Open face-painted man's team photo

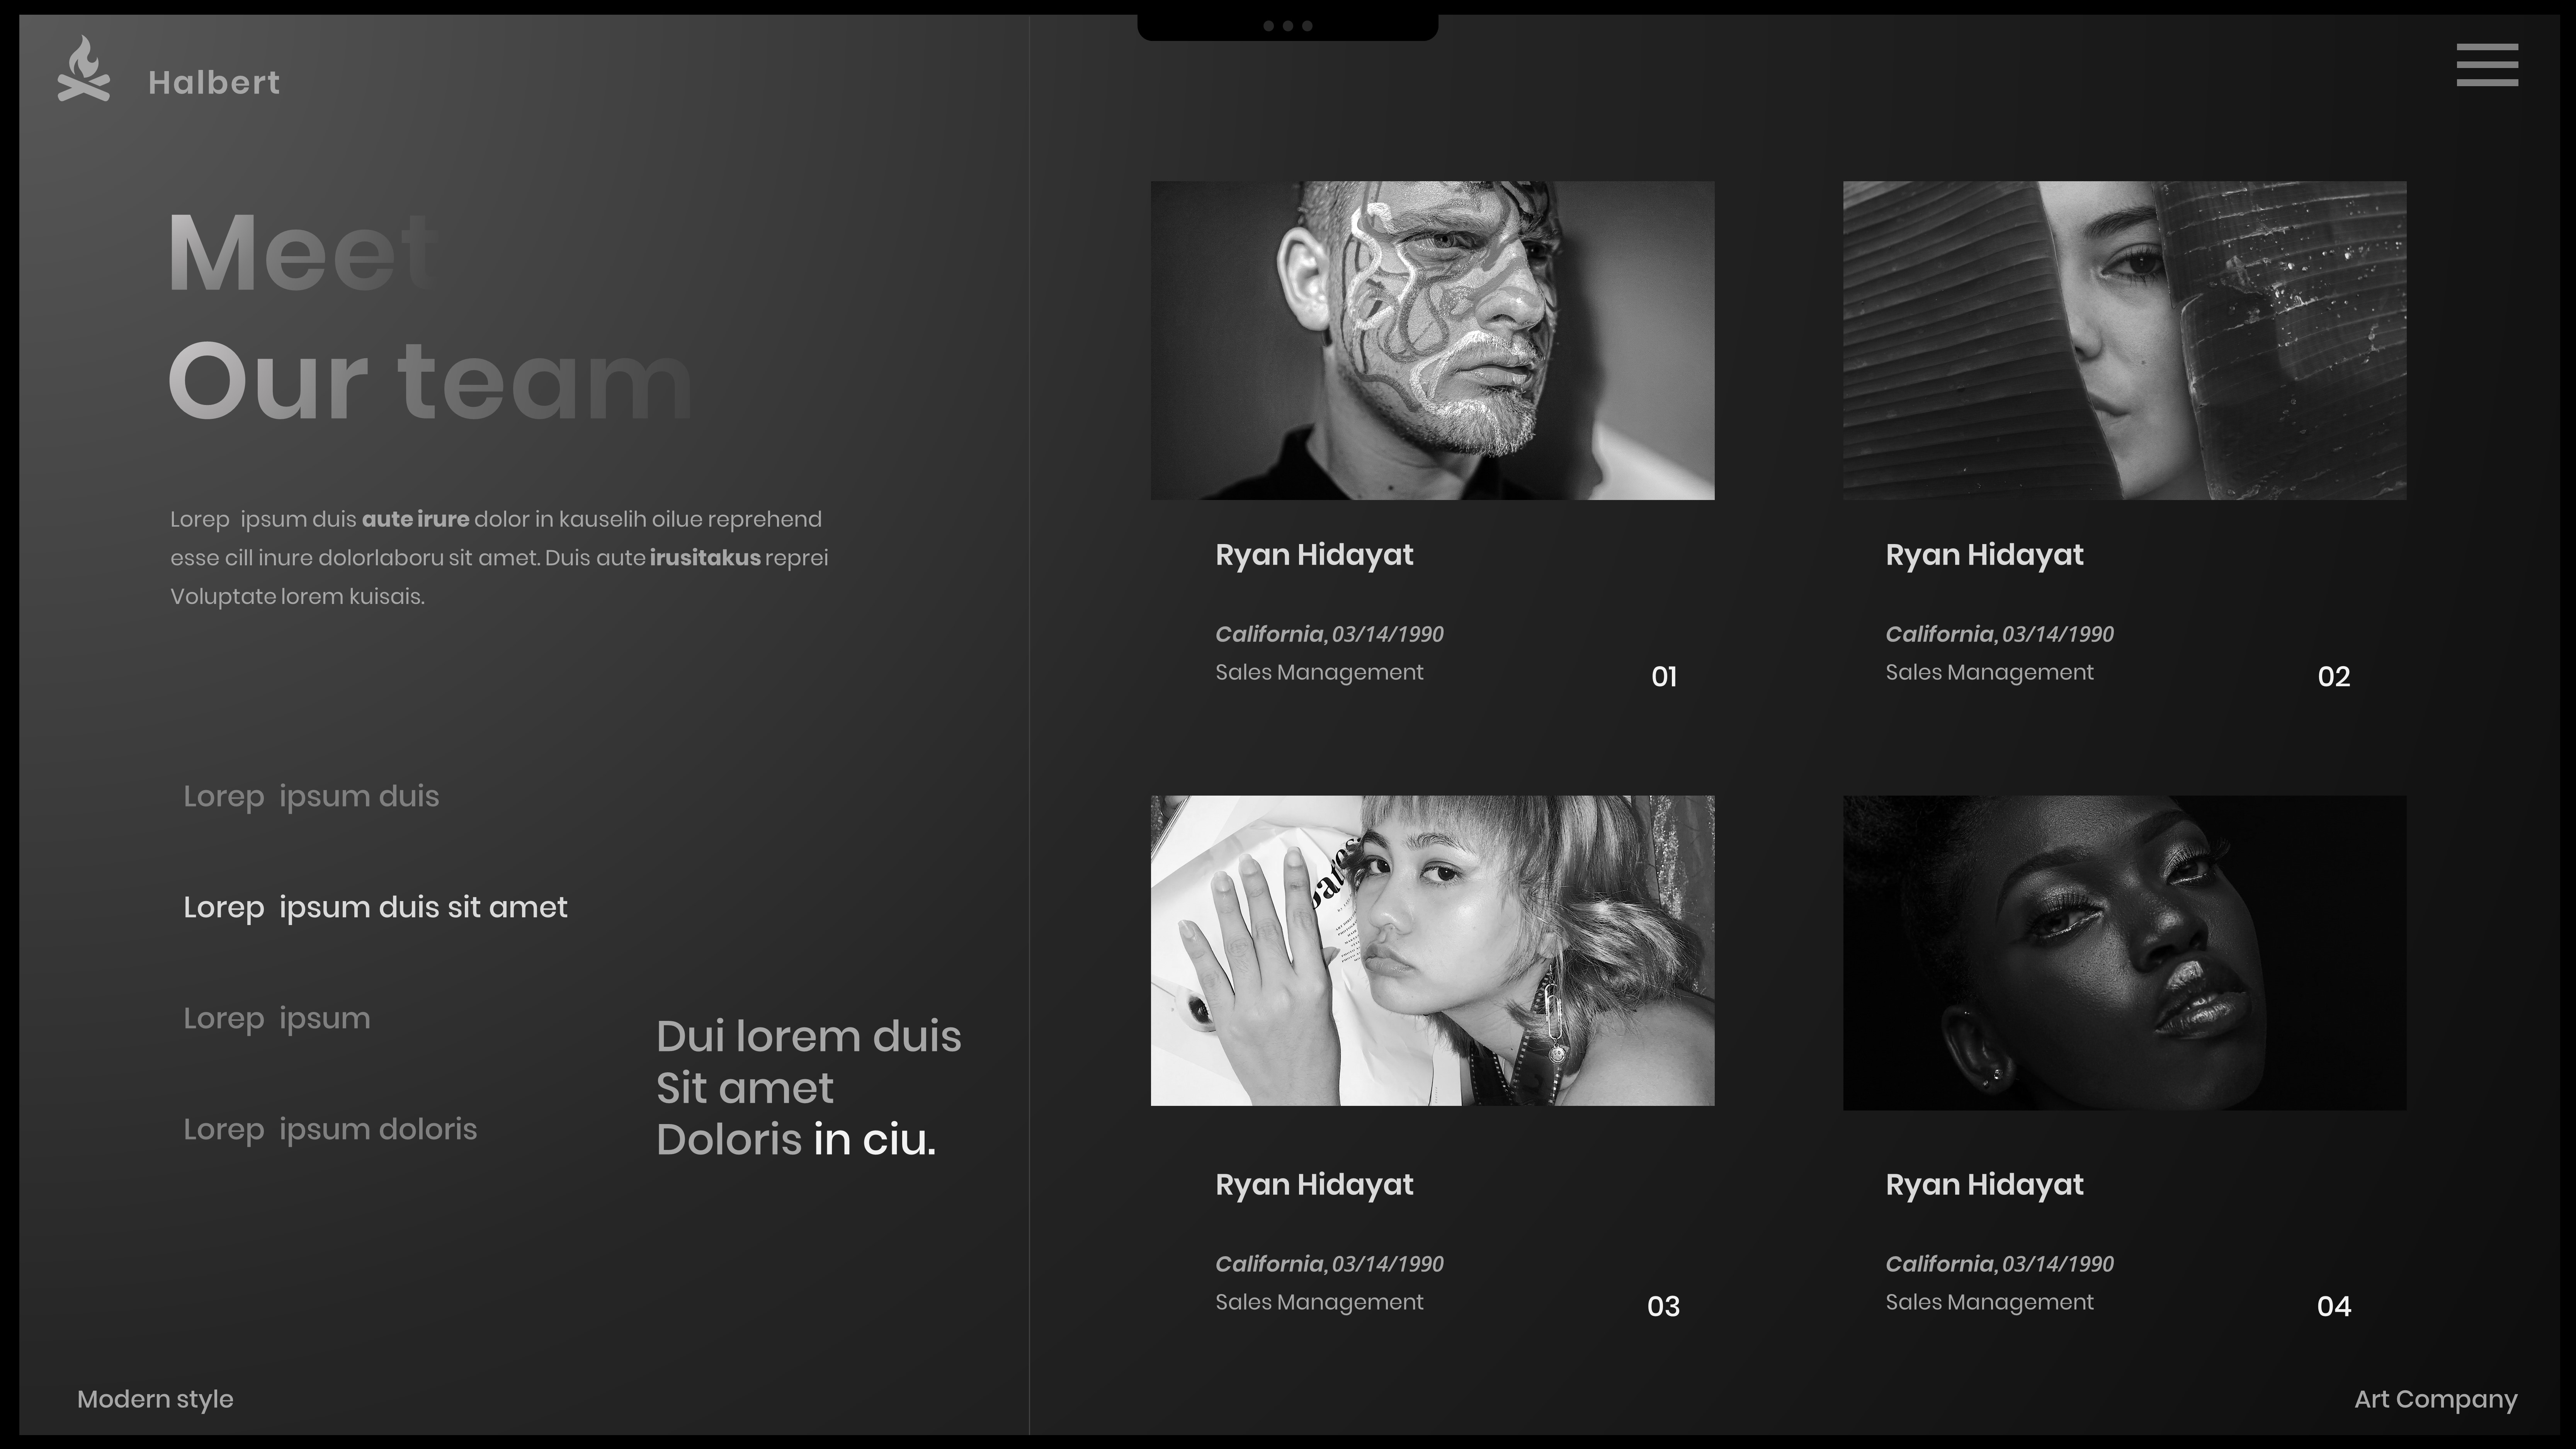pyautogui.click(x=1432, y=340)
